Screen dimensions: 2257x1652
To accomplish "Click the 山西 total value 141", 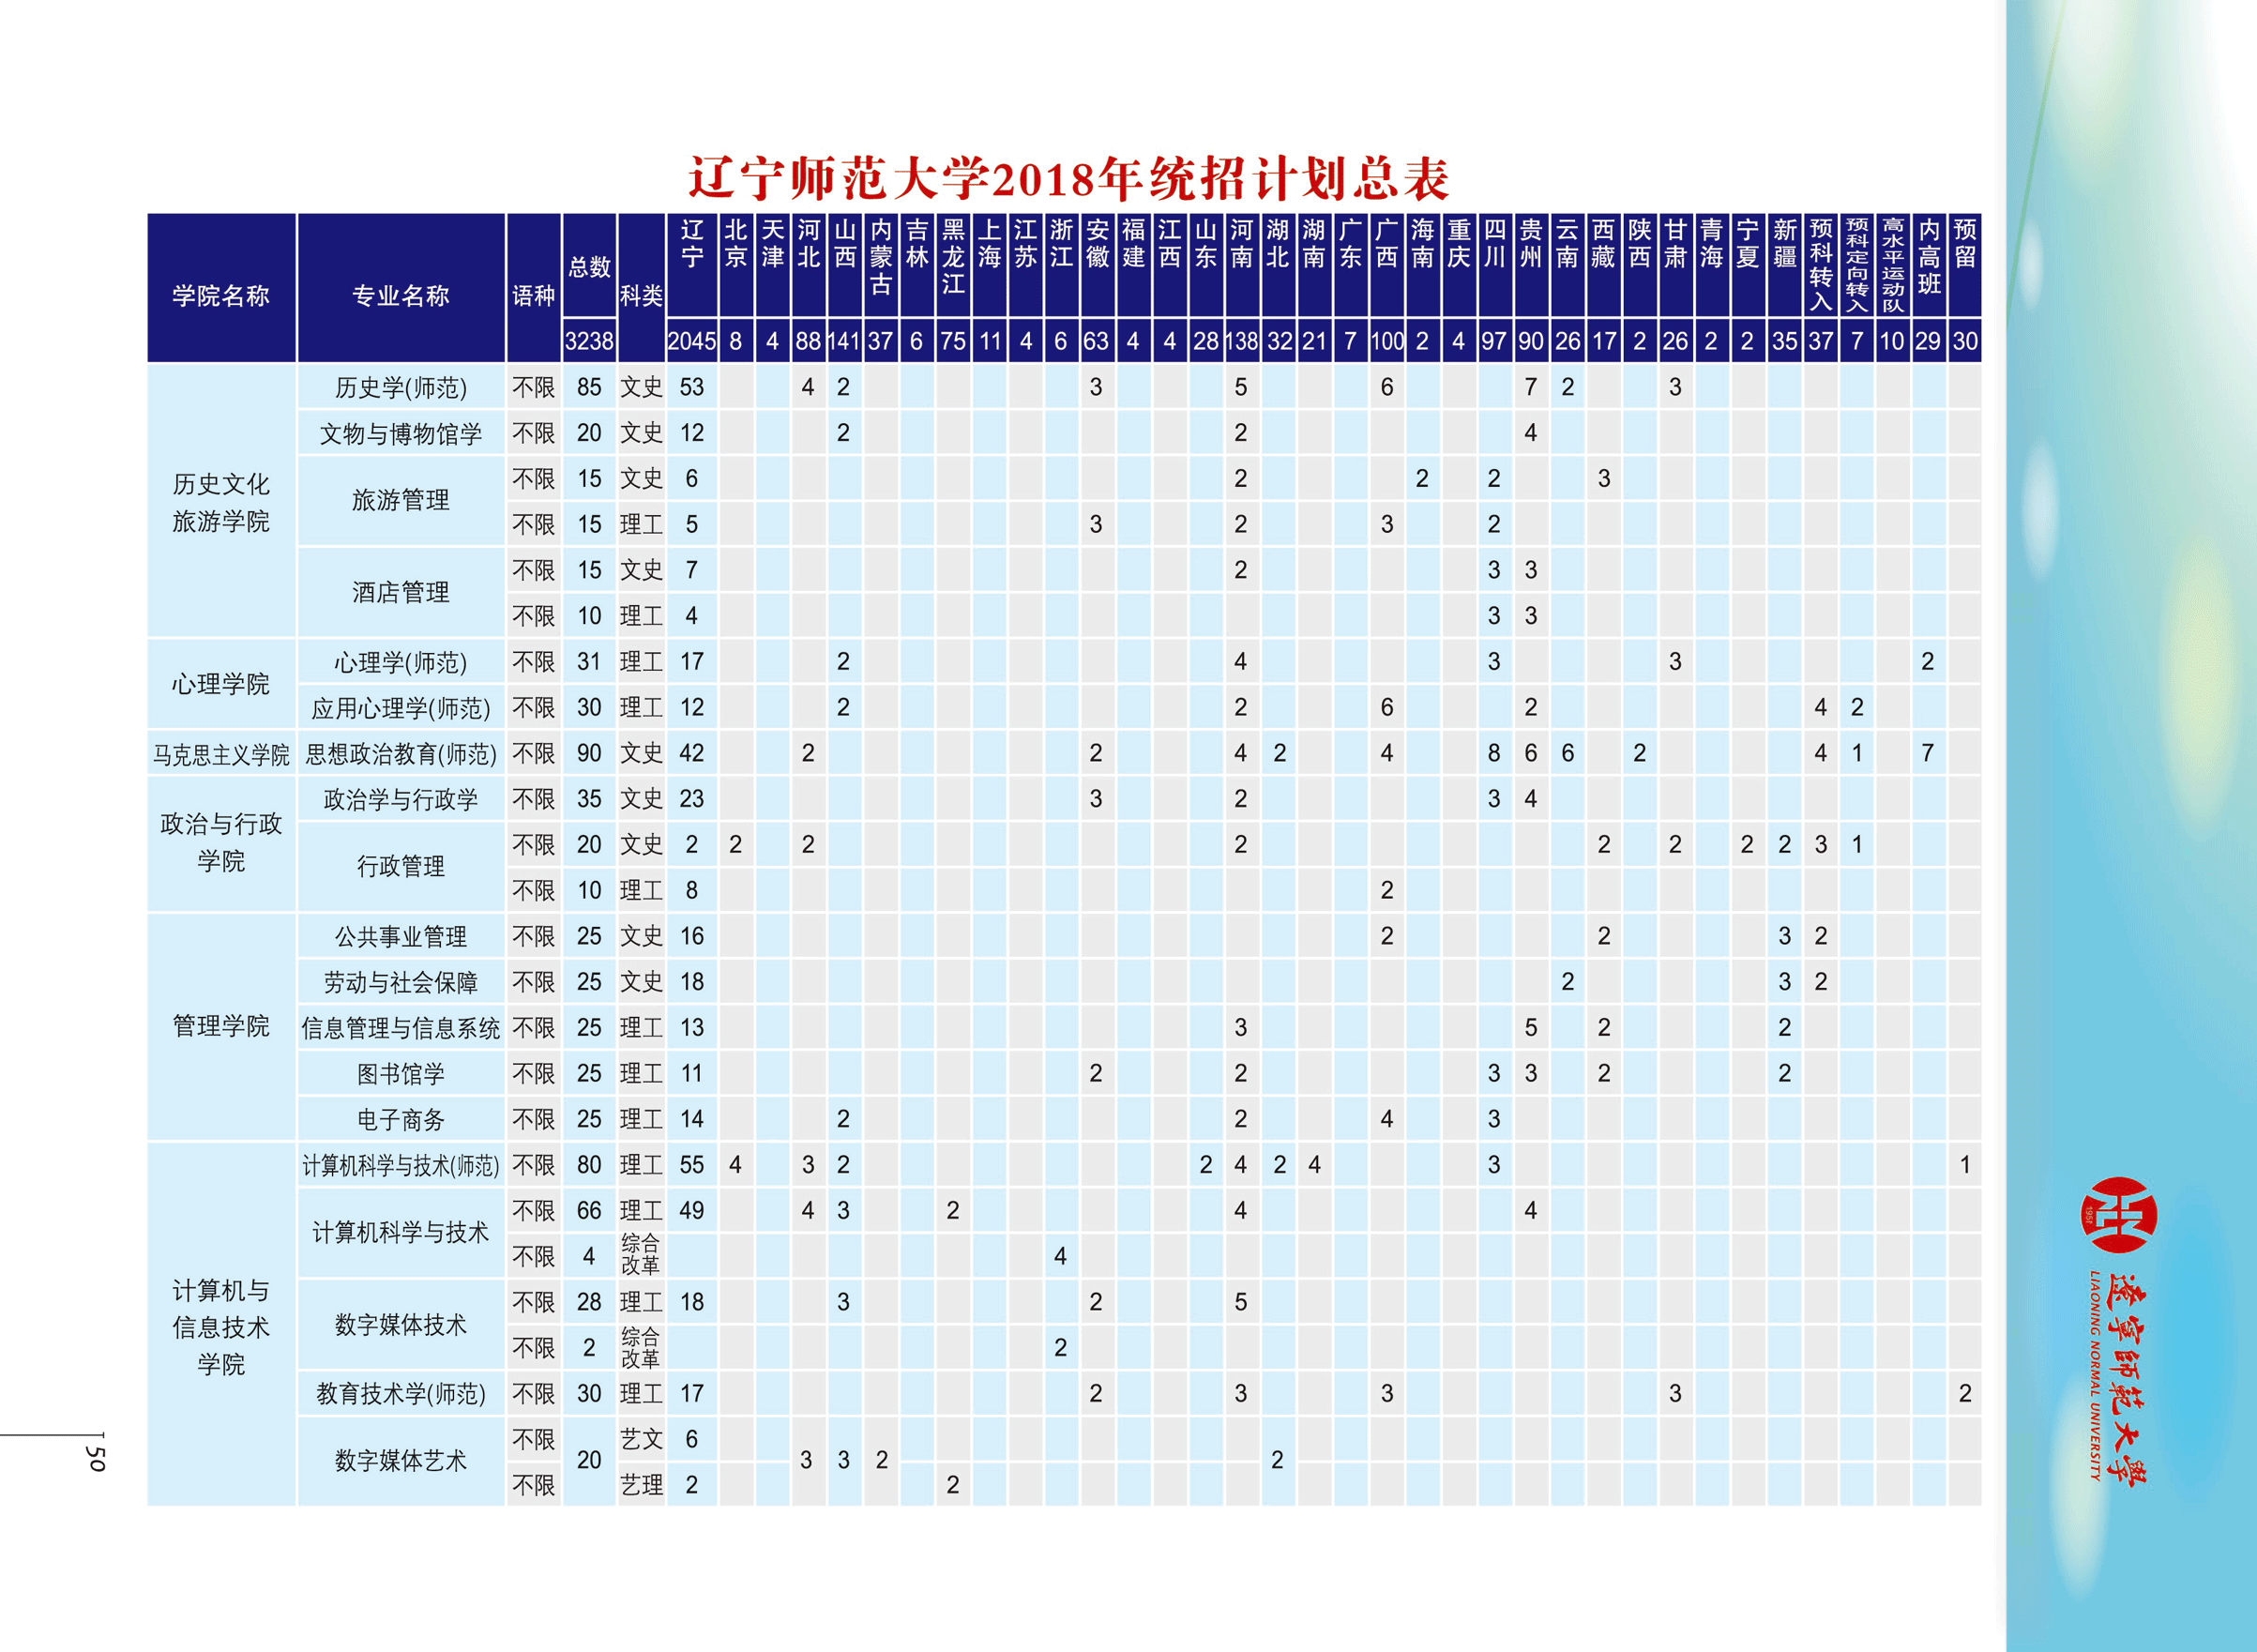I will pyautogui.click(x=844, y=341).
